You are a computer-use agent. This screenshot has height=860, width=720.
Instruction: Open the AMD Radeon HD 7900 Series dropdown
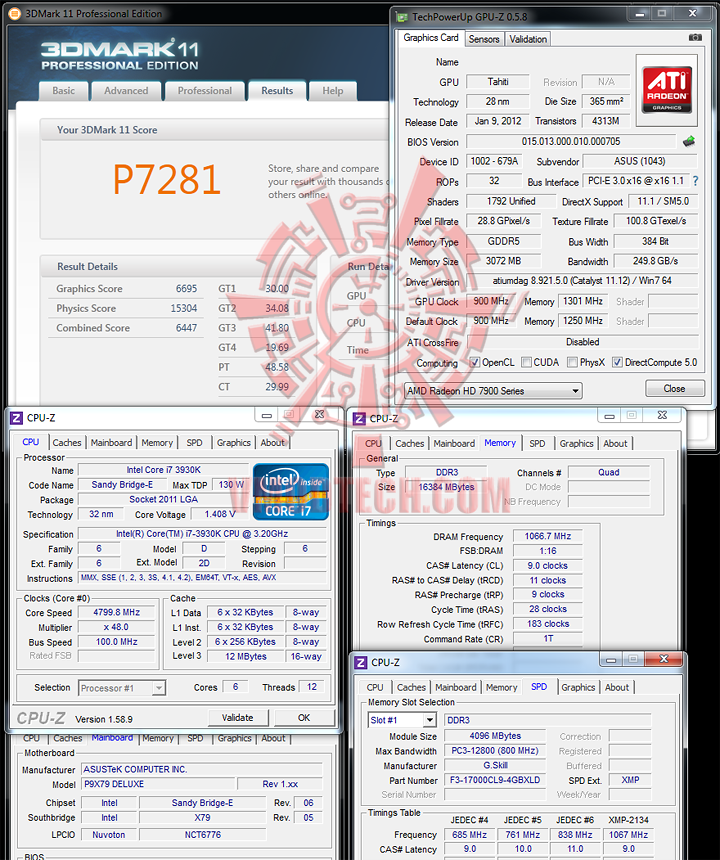pos(493,391)
